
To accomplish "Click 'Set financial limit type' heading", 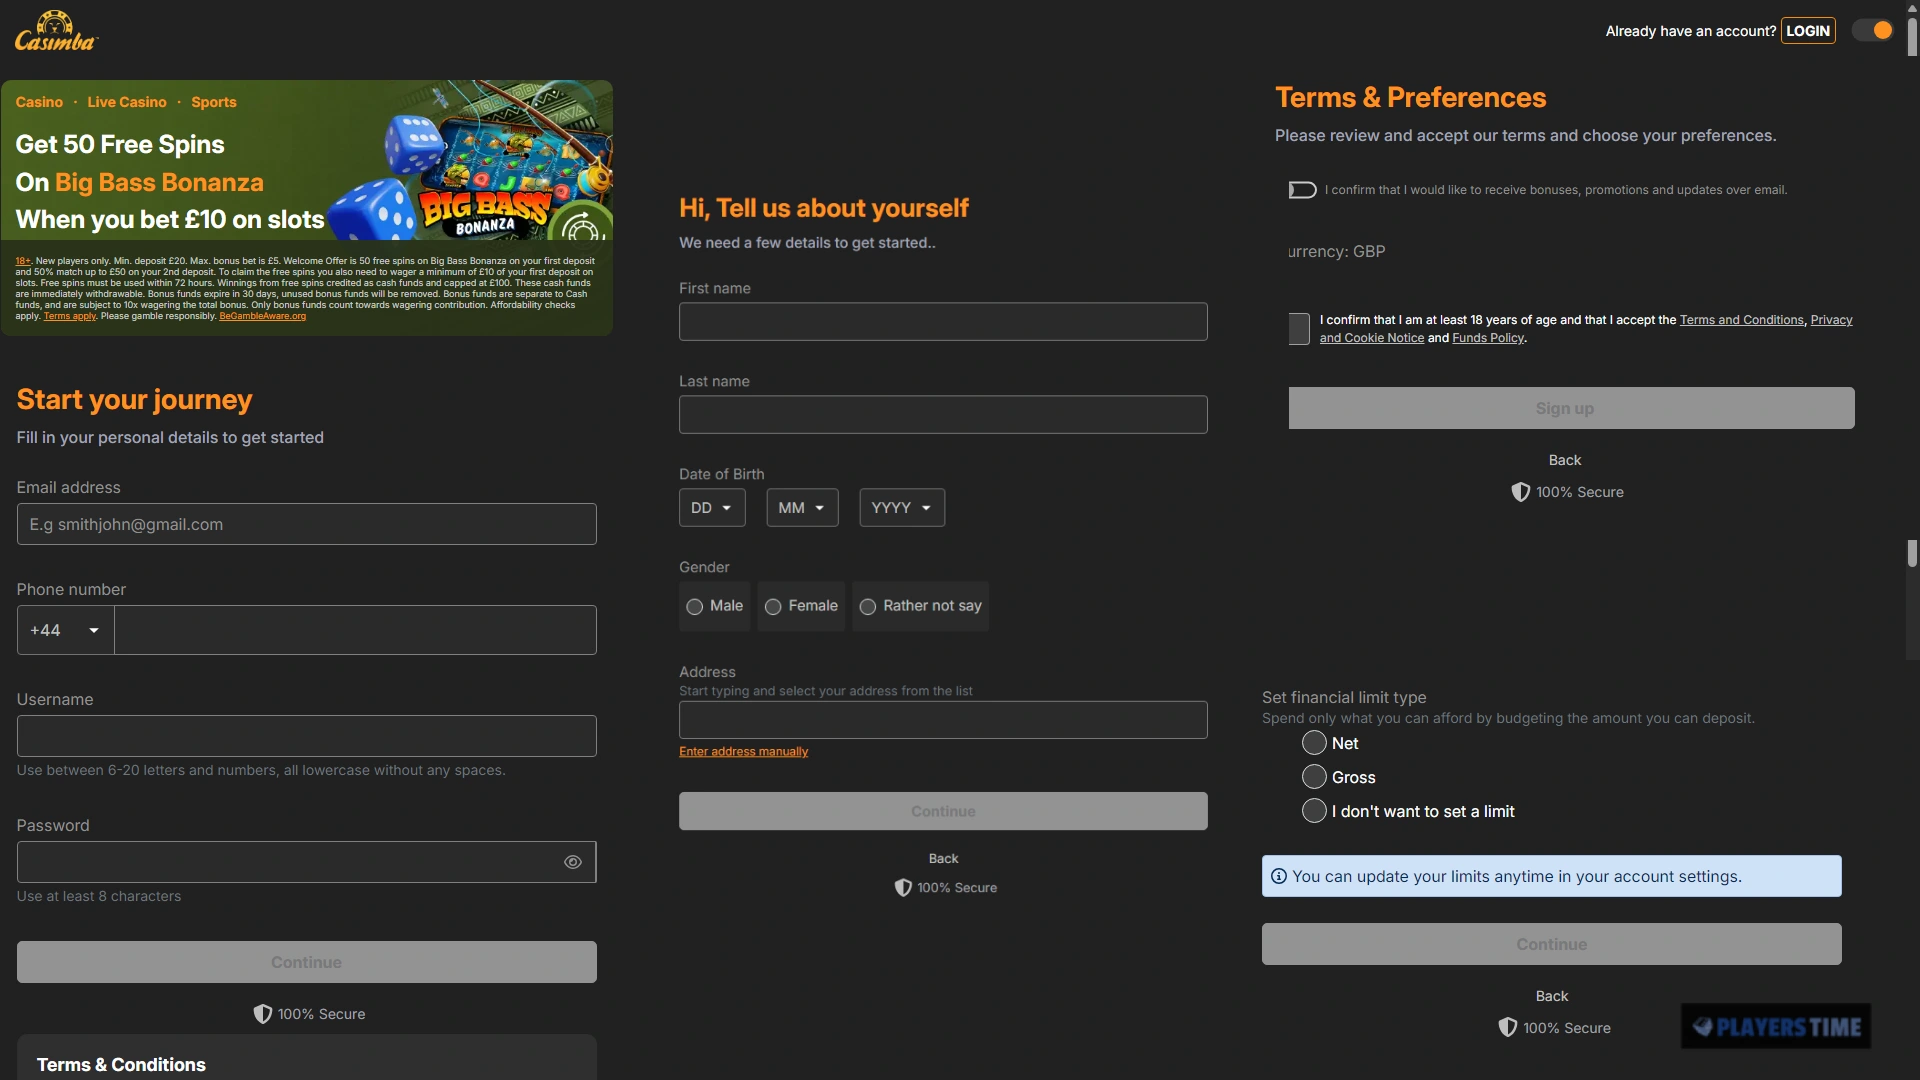I will point(1344,698).
